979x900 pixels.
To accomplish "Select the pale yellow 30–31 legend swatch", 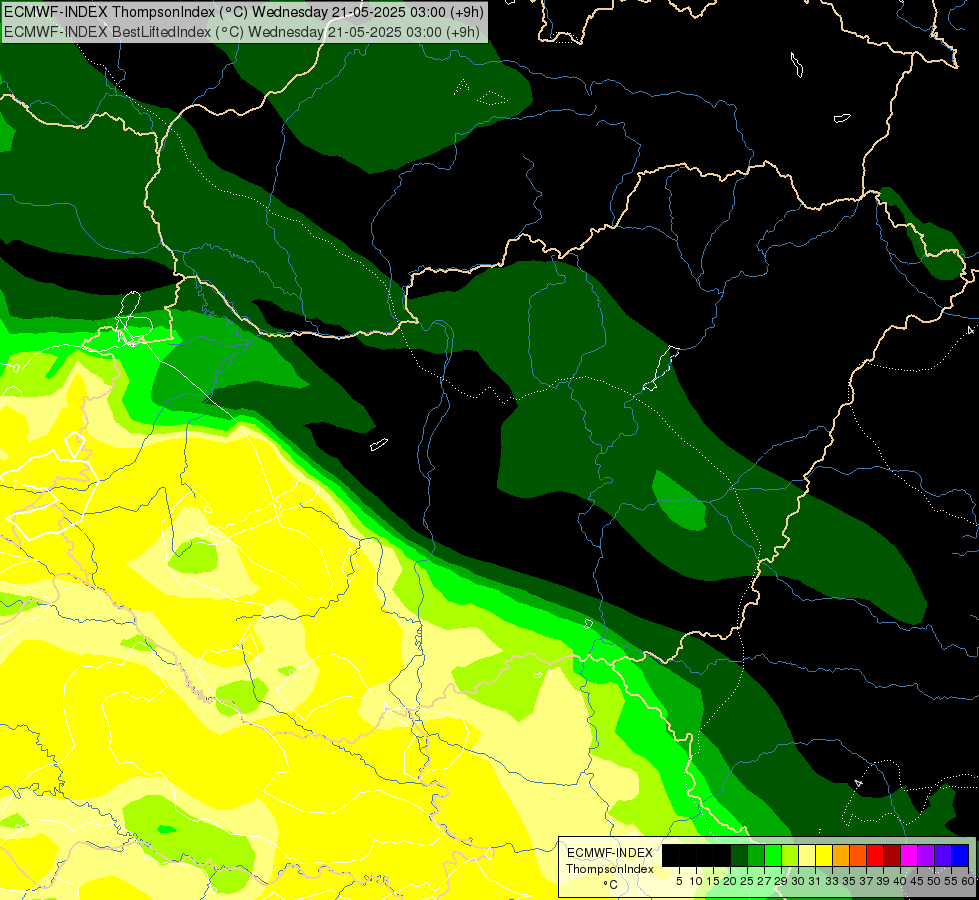I will pyautogui.click(x=807, y=855).
